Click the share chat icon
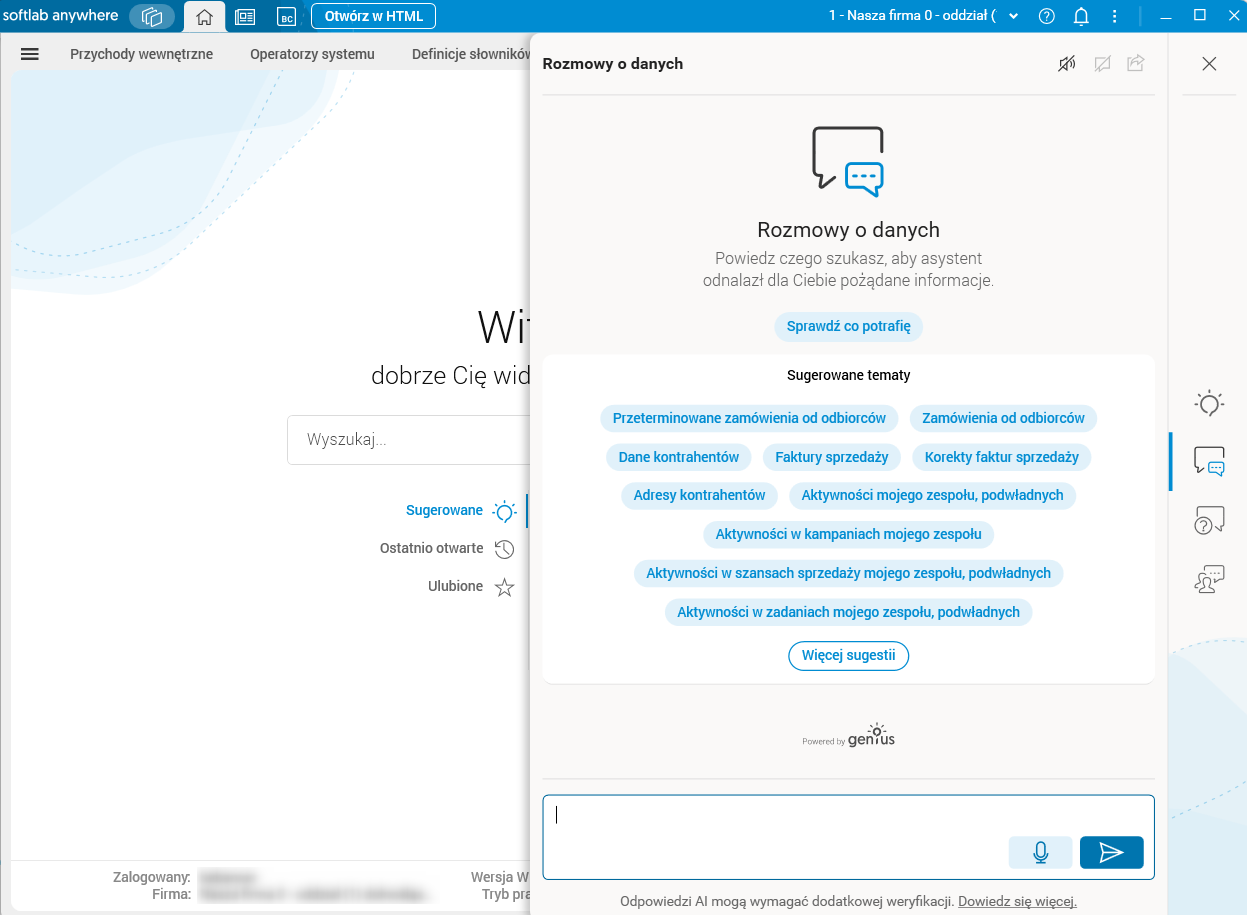Image resolution: width=1247 pixels, height=915 pixels. click(1135, 63)
